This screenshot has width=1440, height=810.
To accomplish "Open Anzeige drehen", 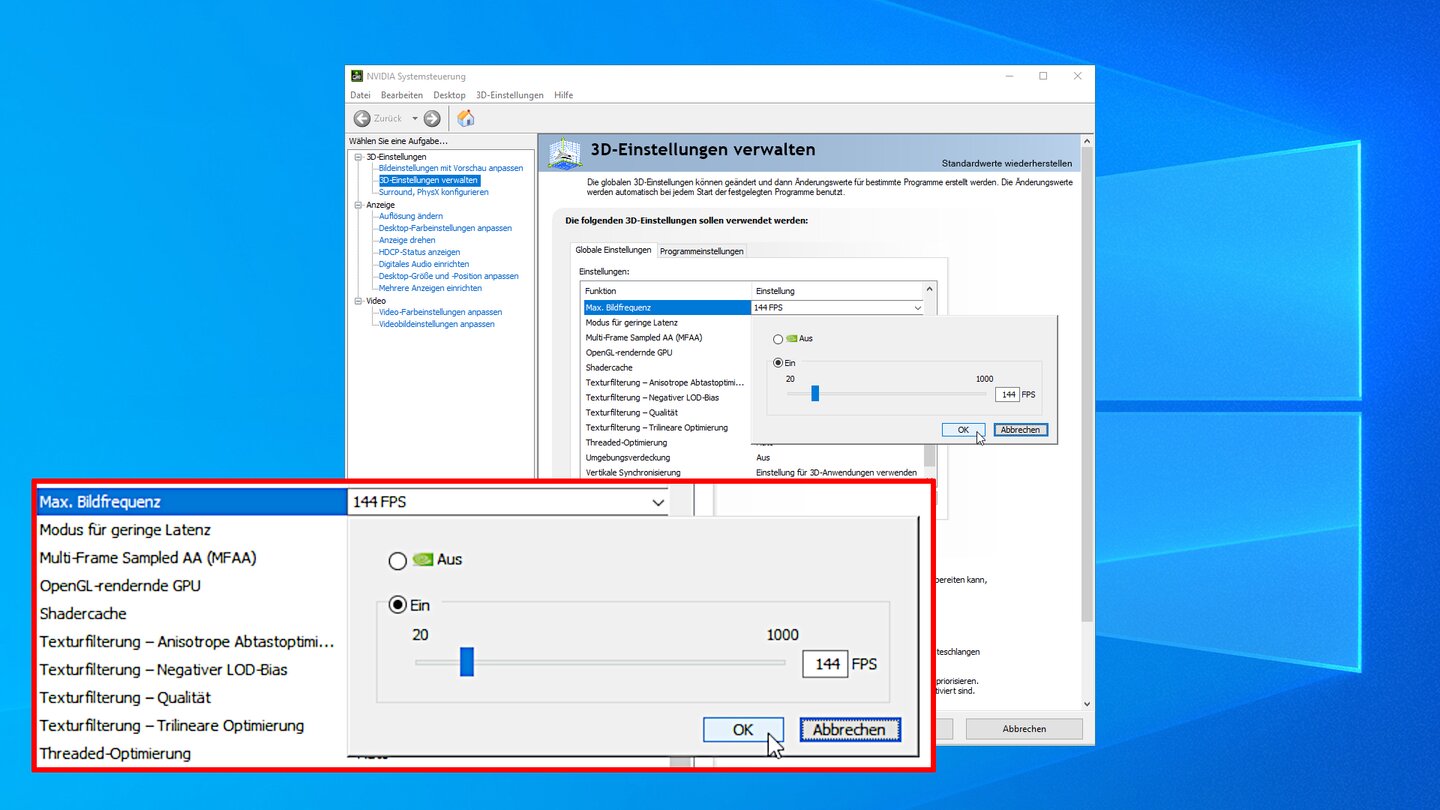I will coord(407,240).
